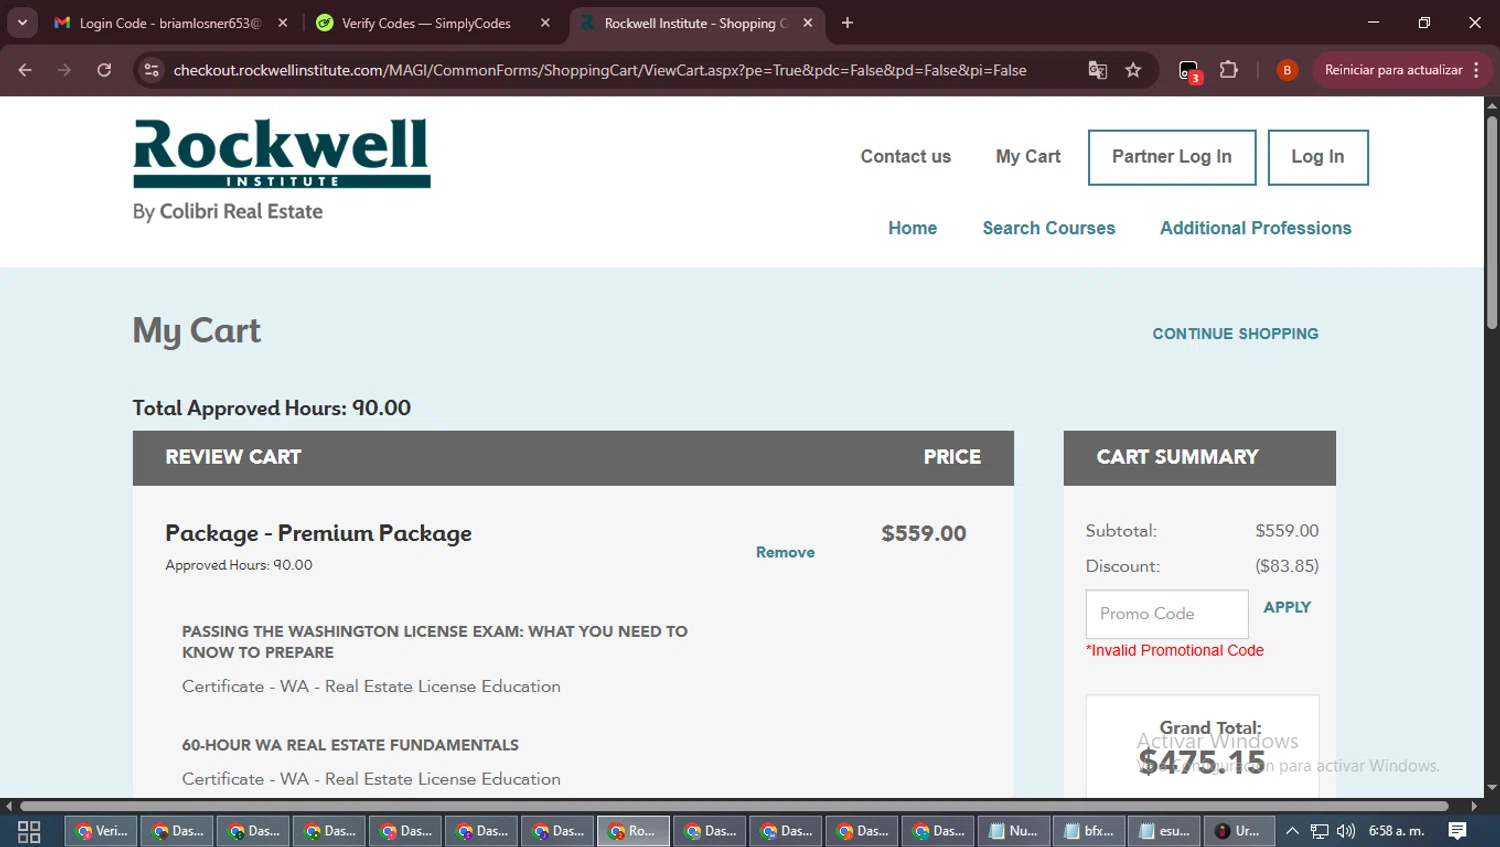Click the horizontal page scrollbar
The height and width of the screenshot is (847, 1500).
734,805
